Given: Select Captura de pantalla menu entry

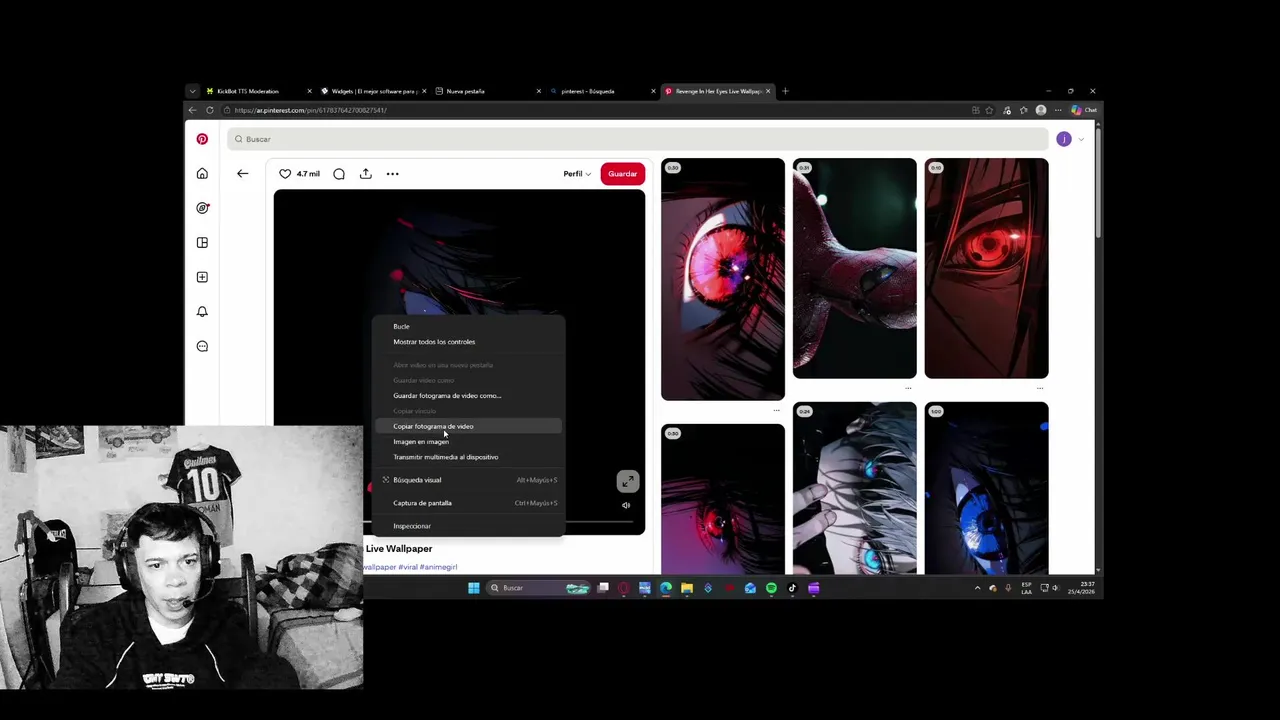Looking at the screenshot, I should (468, 503).
